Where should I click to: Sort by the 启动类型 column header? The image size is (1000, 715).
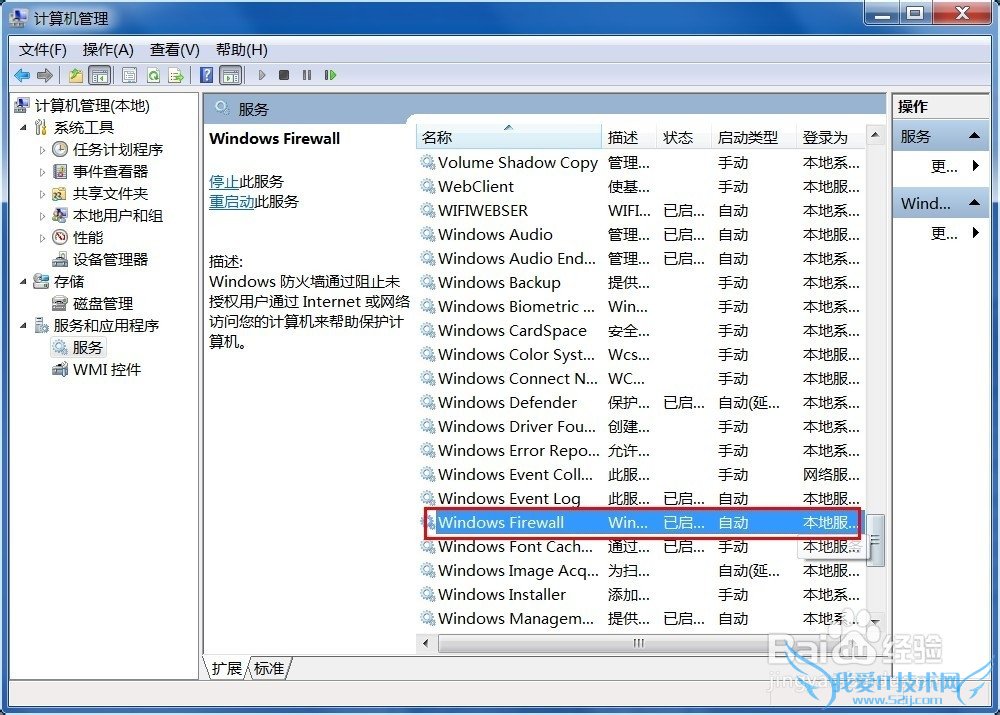tap(753, 137)
